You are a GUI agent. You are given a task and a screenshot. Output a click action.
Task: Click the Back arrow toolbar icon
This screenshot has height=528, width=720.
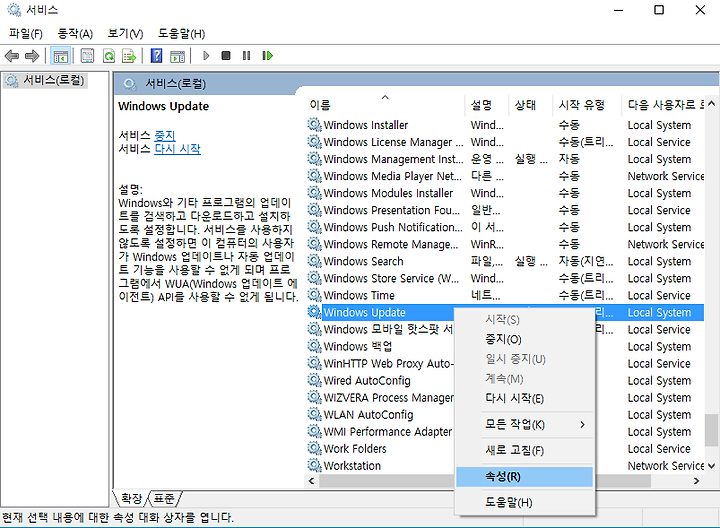tap(11, 56)
